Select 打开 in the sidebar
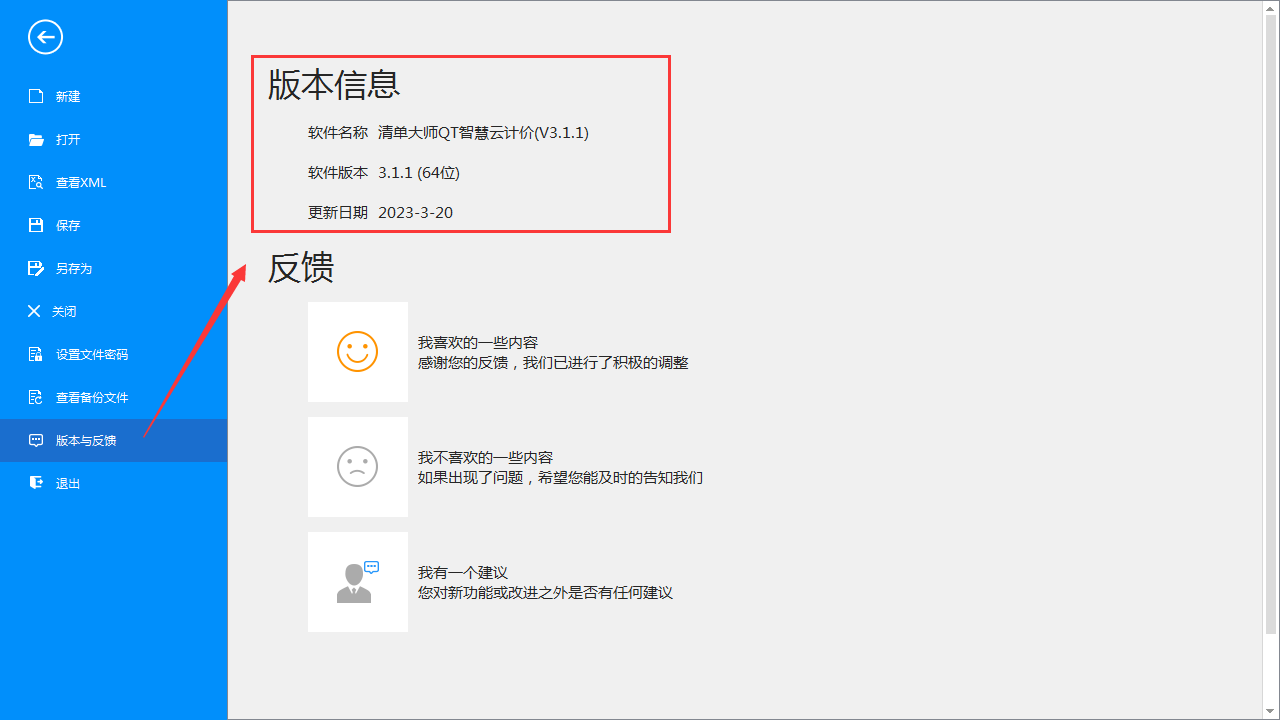 (x=114, y=139)
